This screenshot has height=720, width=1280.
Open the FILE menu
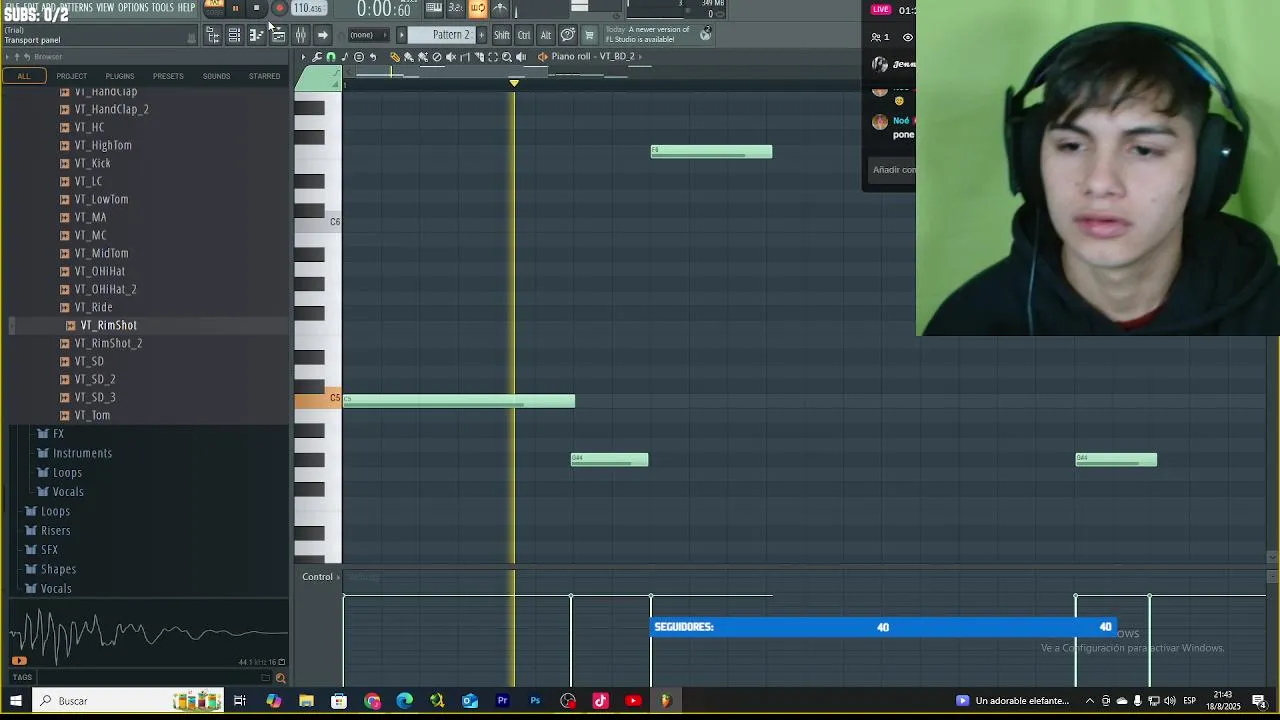12,8
